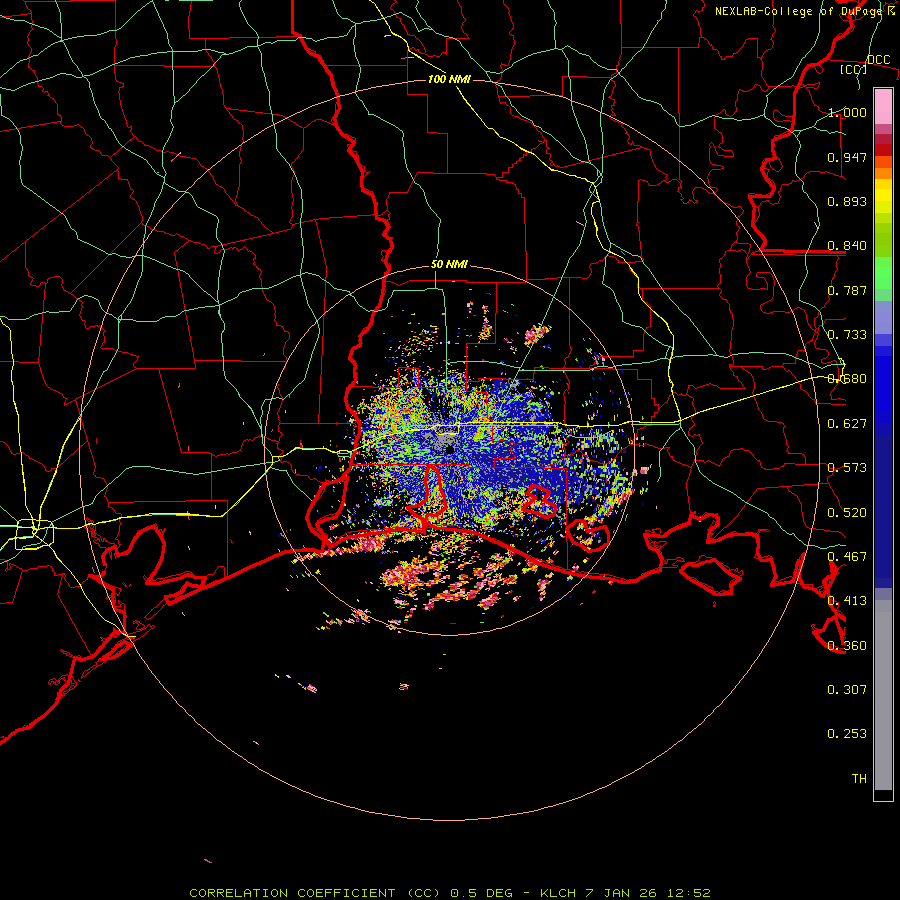Viewport: 900px width, 900px height.
Task: Click the 1.000 value on the color scale
Action: click(847, 112)
